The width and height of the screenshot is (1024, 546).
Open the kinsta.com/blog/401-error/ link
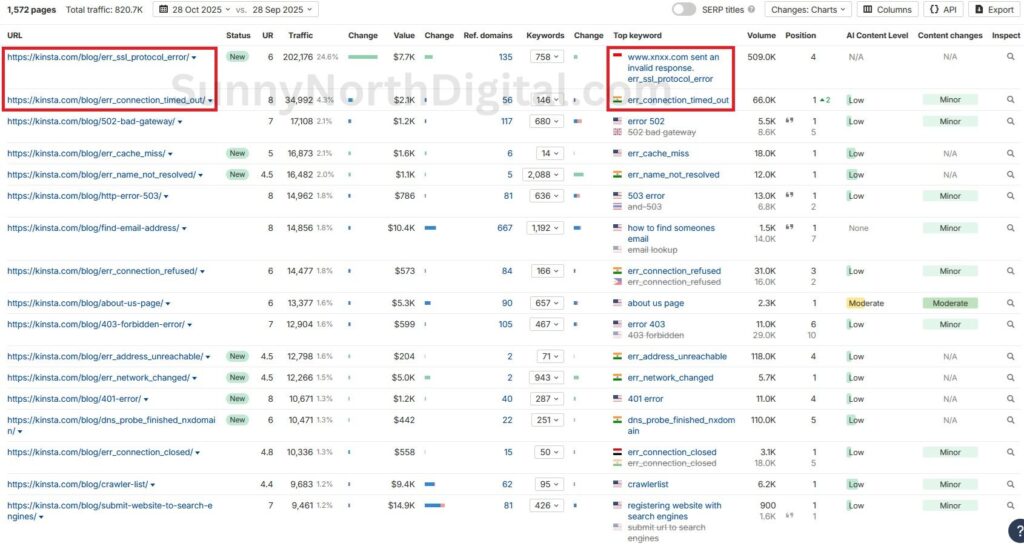click(74, 399)
